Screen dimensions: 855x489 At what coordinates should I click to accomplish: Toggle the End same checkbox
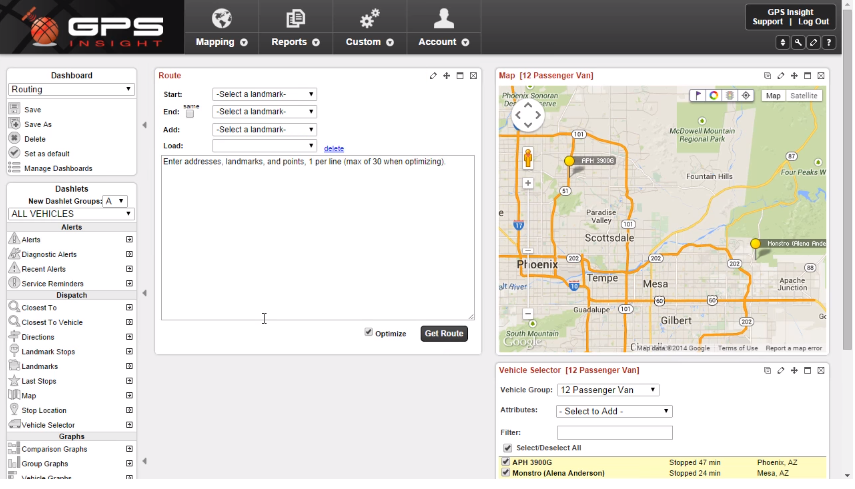[190, 113]
